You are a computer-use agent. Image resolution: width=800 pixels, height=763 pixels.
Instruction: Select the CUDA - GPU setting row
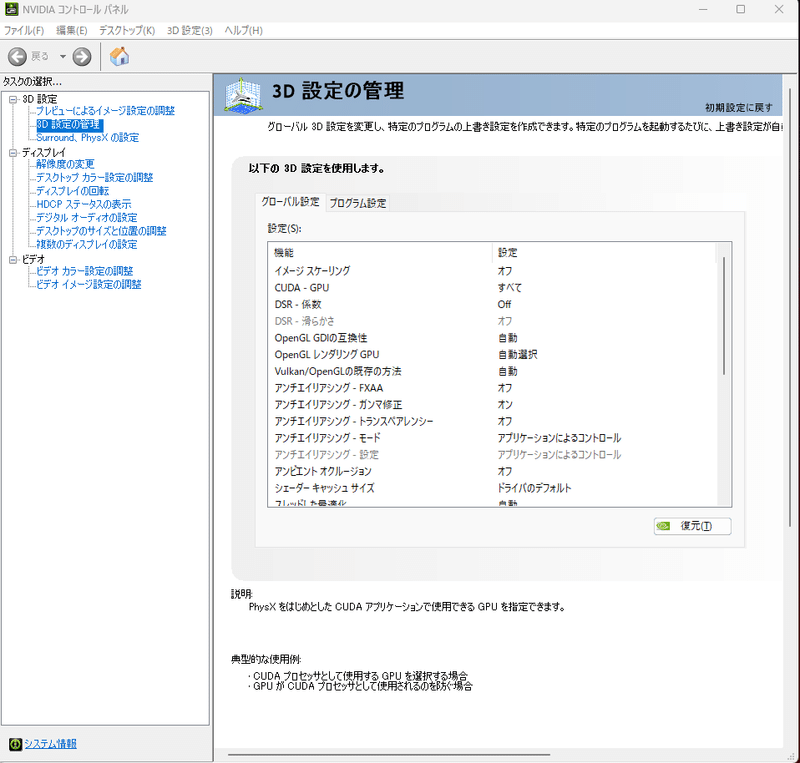(x=492, y=288)
